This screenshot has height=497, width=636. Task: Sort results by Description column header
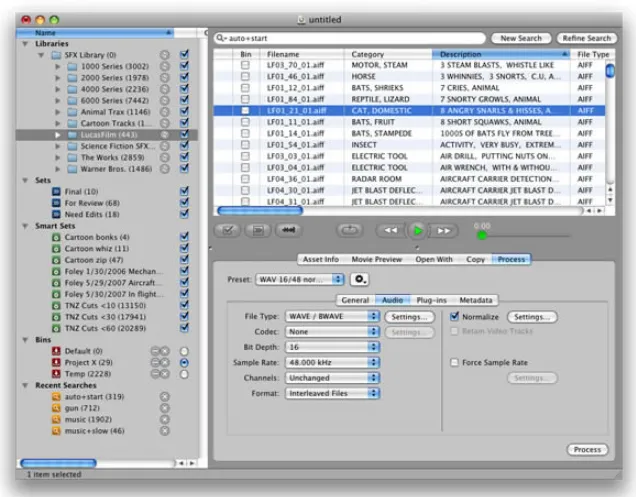point(501,54)
